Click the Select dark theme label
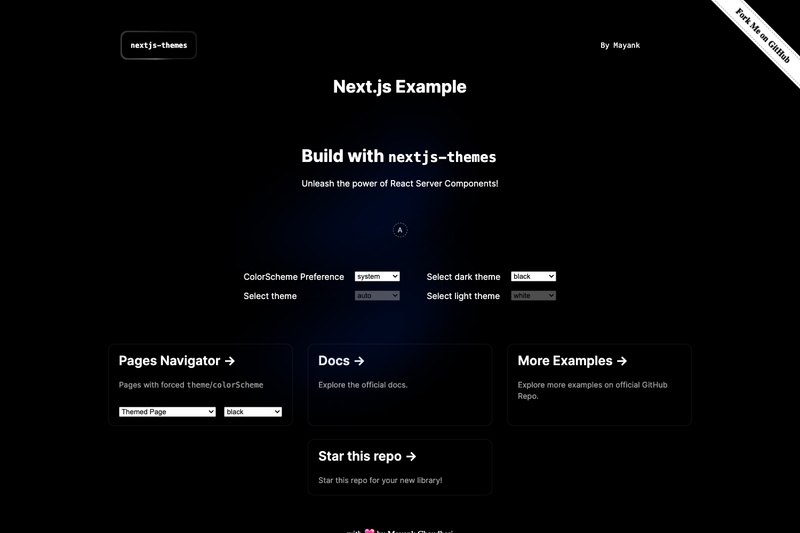Viewport: 800px width, 533px height. [463, 277]
